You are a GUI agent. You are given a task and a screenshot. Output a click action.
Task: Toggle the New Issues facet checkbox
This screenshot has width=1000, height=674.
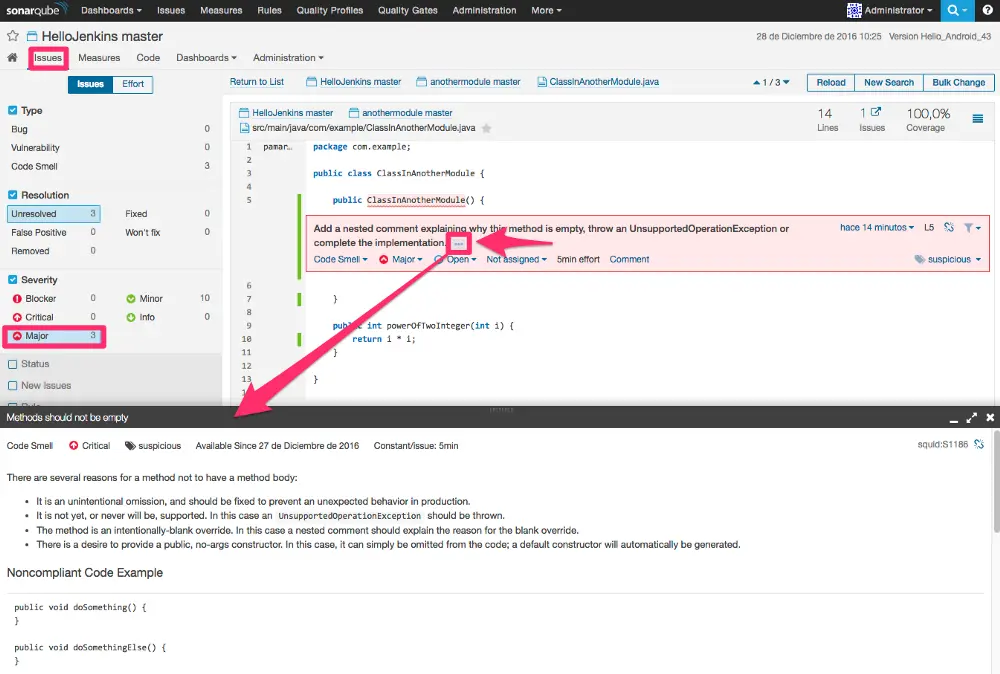tap(12, 385)
